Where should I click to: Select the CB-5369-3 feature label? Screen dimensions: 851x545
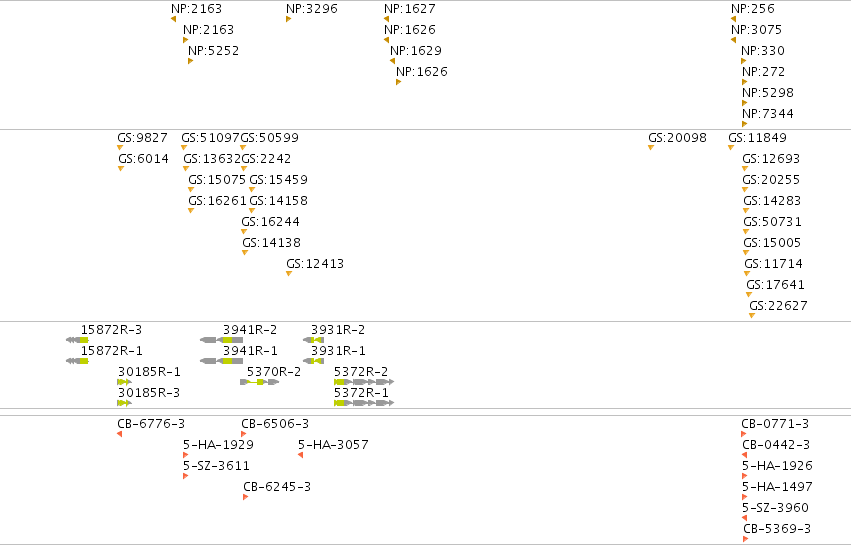777,529
